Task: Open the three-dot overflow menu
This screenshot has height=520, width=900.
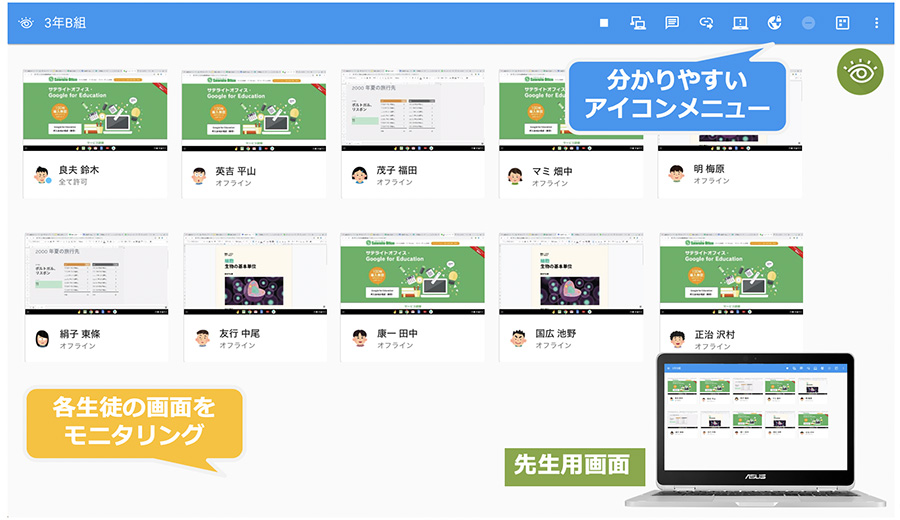Action: pos(876,22)
